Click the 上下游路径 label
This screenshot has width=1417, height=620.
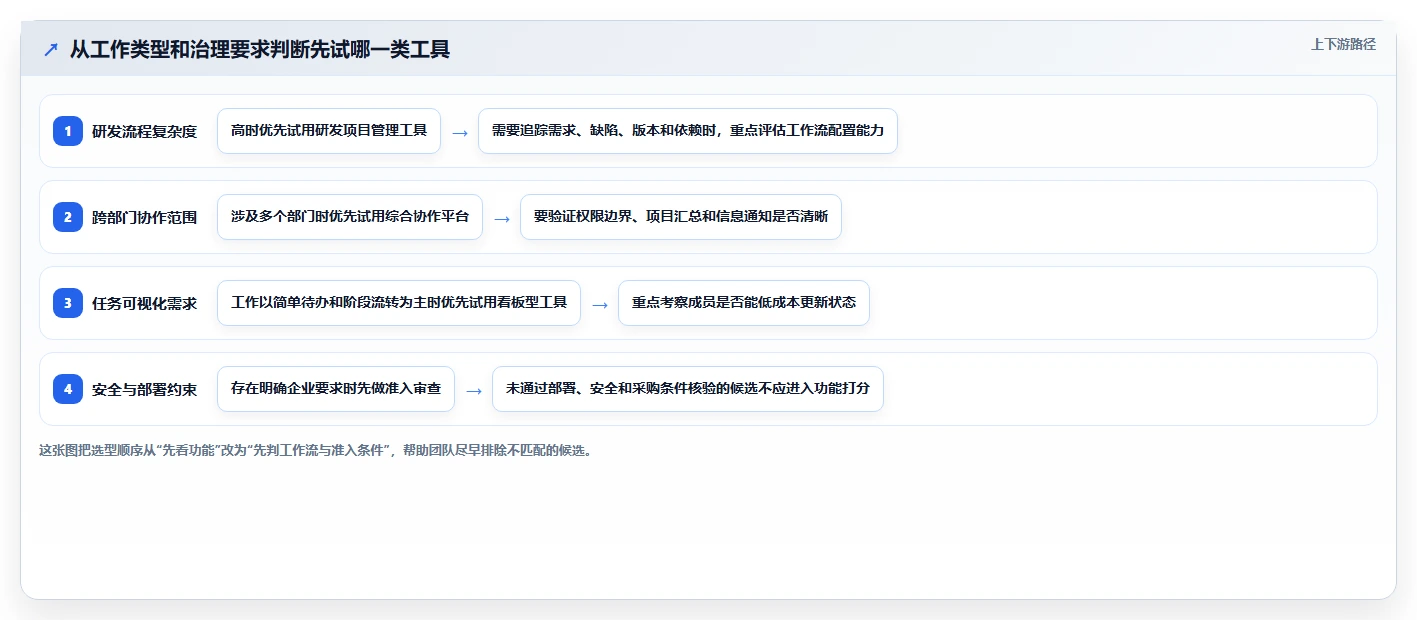click(1343, 44)
